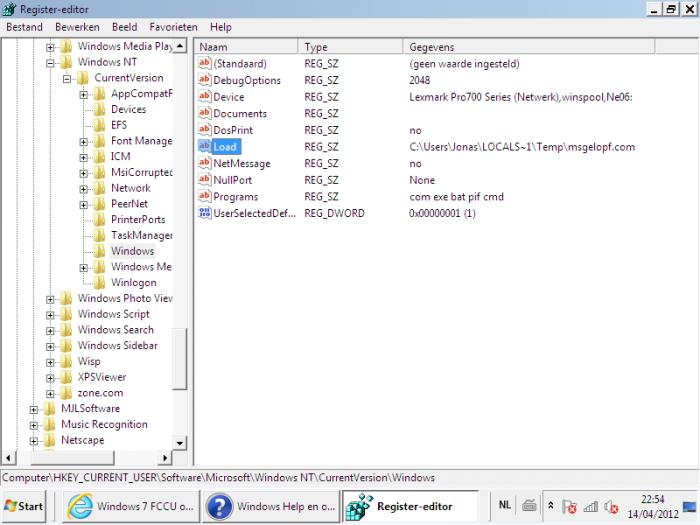Collapse the CurrentVersion tree node
This screenshot has width=700, height=525.
tap(67, 79)
